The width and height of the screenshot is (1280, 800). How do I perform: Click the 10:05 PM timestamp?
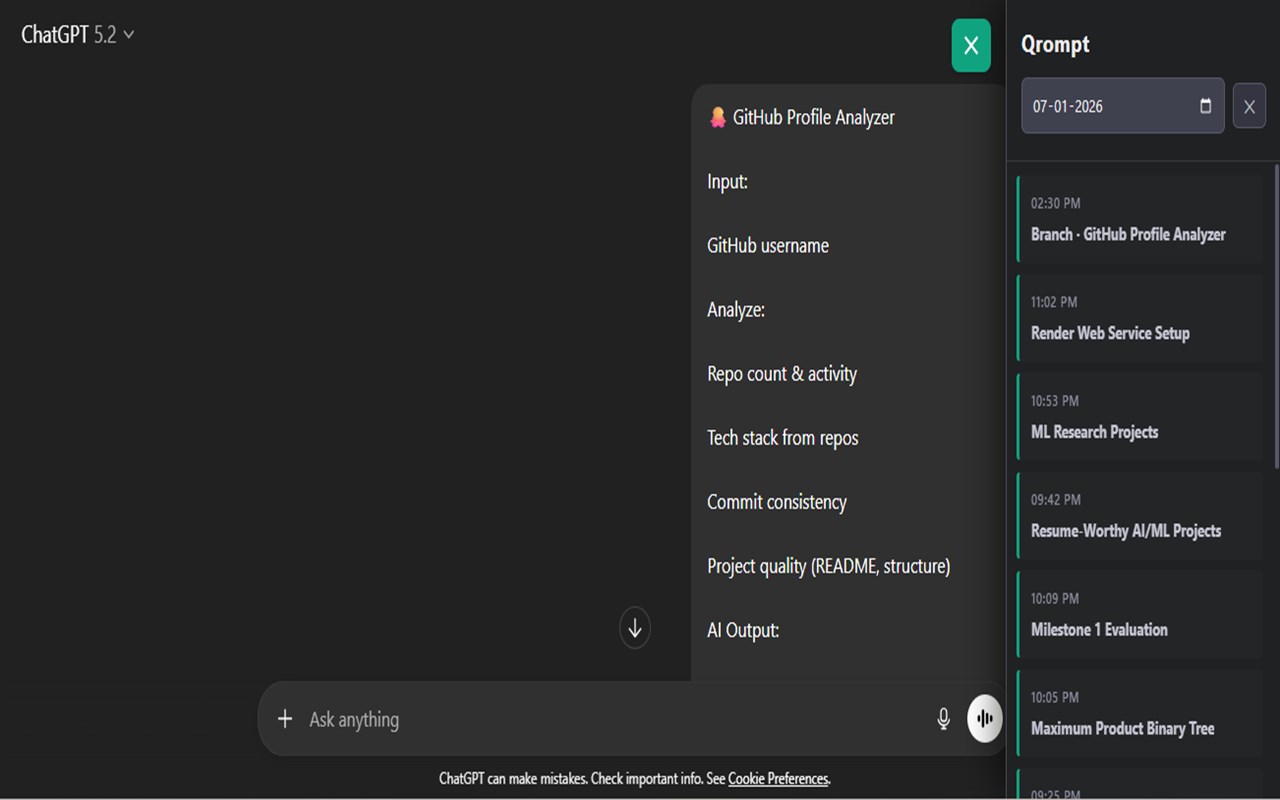pyautogui.click(x=1055, y=698)
